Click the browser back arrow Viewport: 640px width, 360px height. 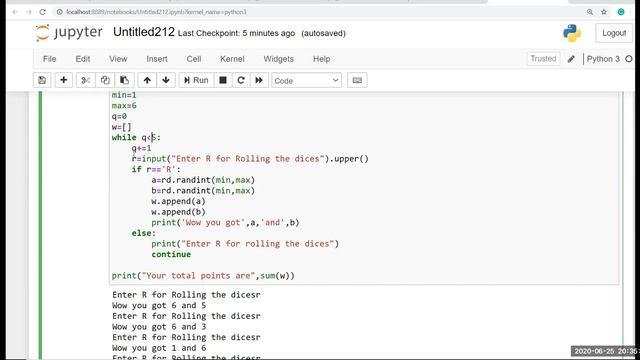pos(15,12)
